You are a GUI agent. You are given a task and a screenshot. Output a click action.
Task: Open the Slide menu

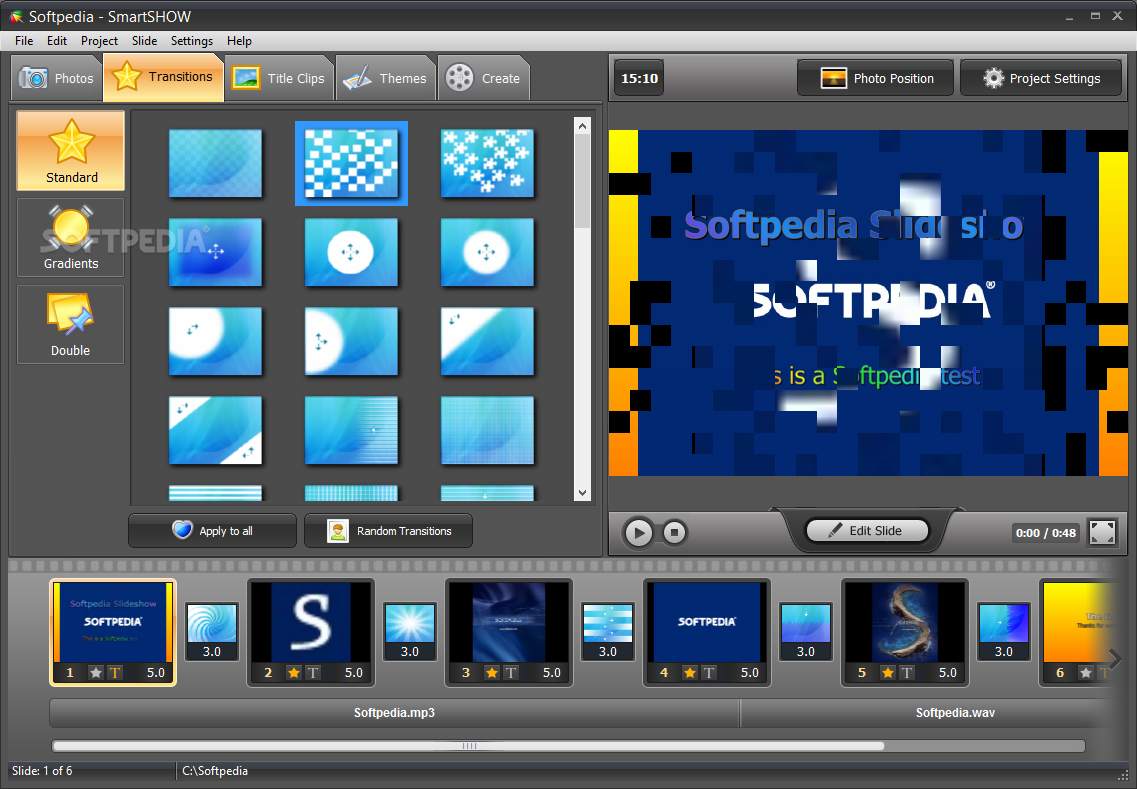point(144,41)
